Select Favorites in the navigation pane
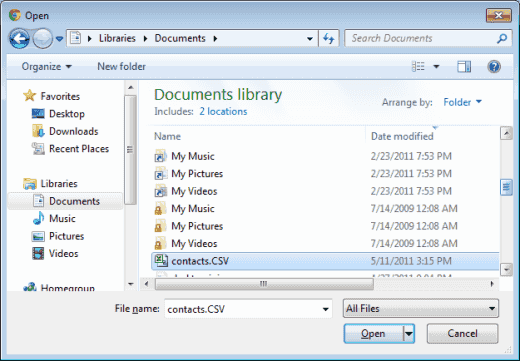 pos(60,96)
